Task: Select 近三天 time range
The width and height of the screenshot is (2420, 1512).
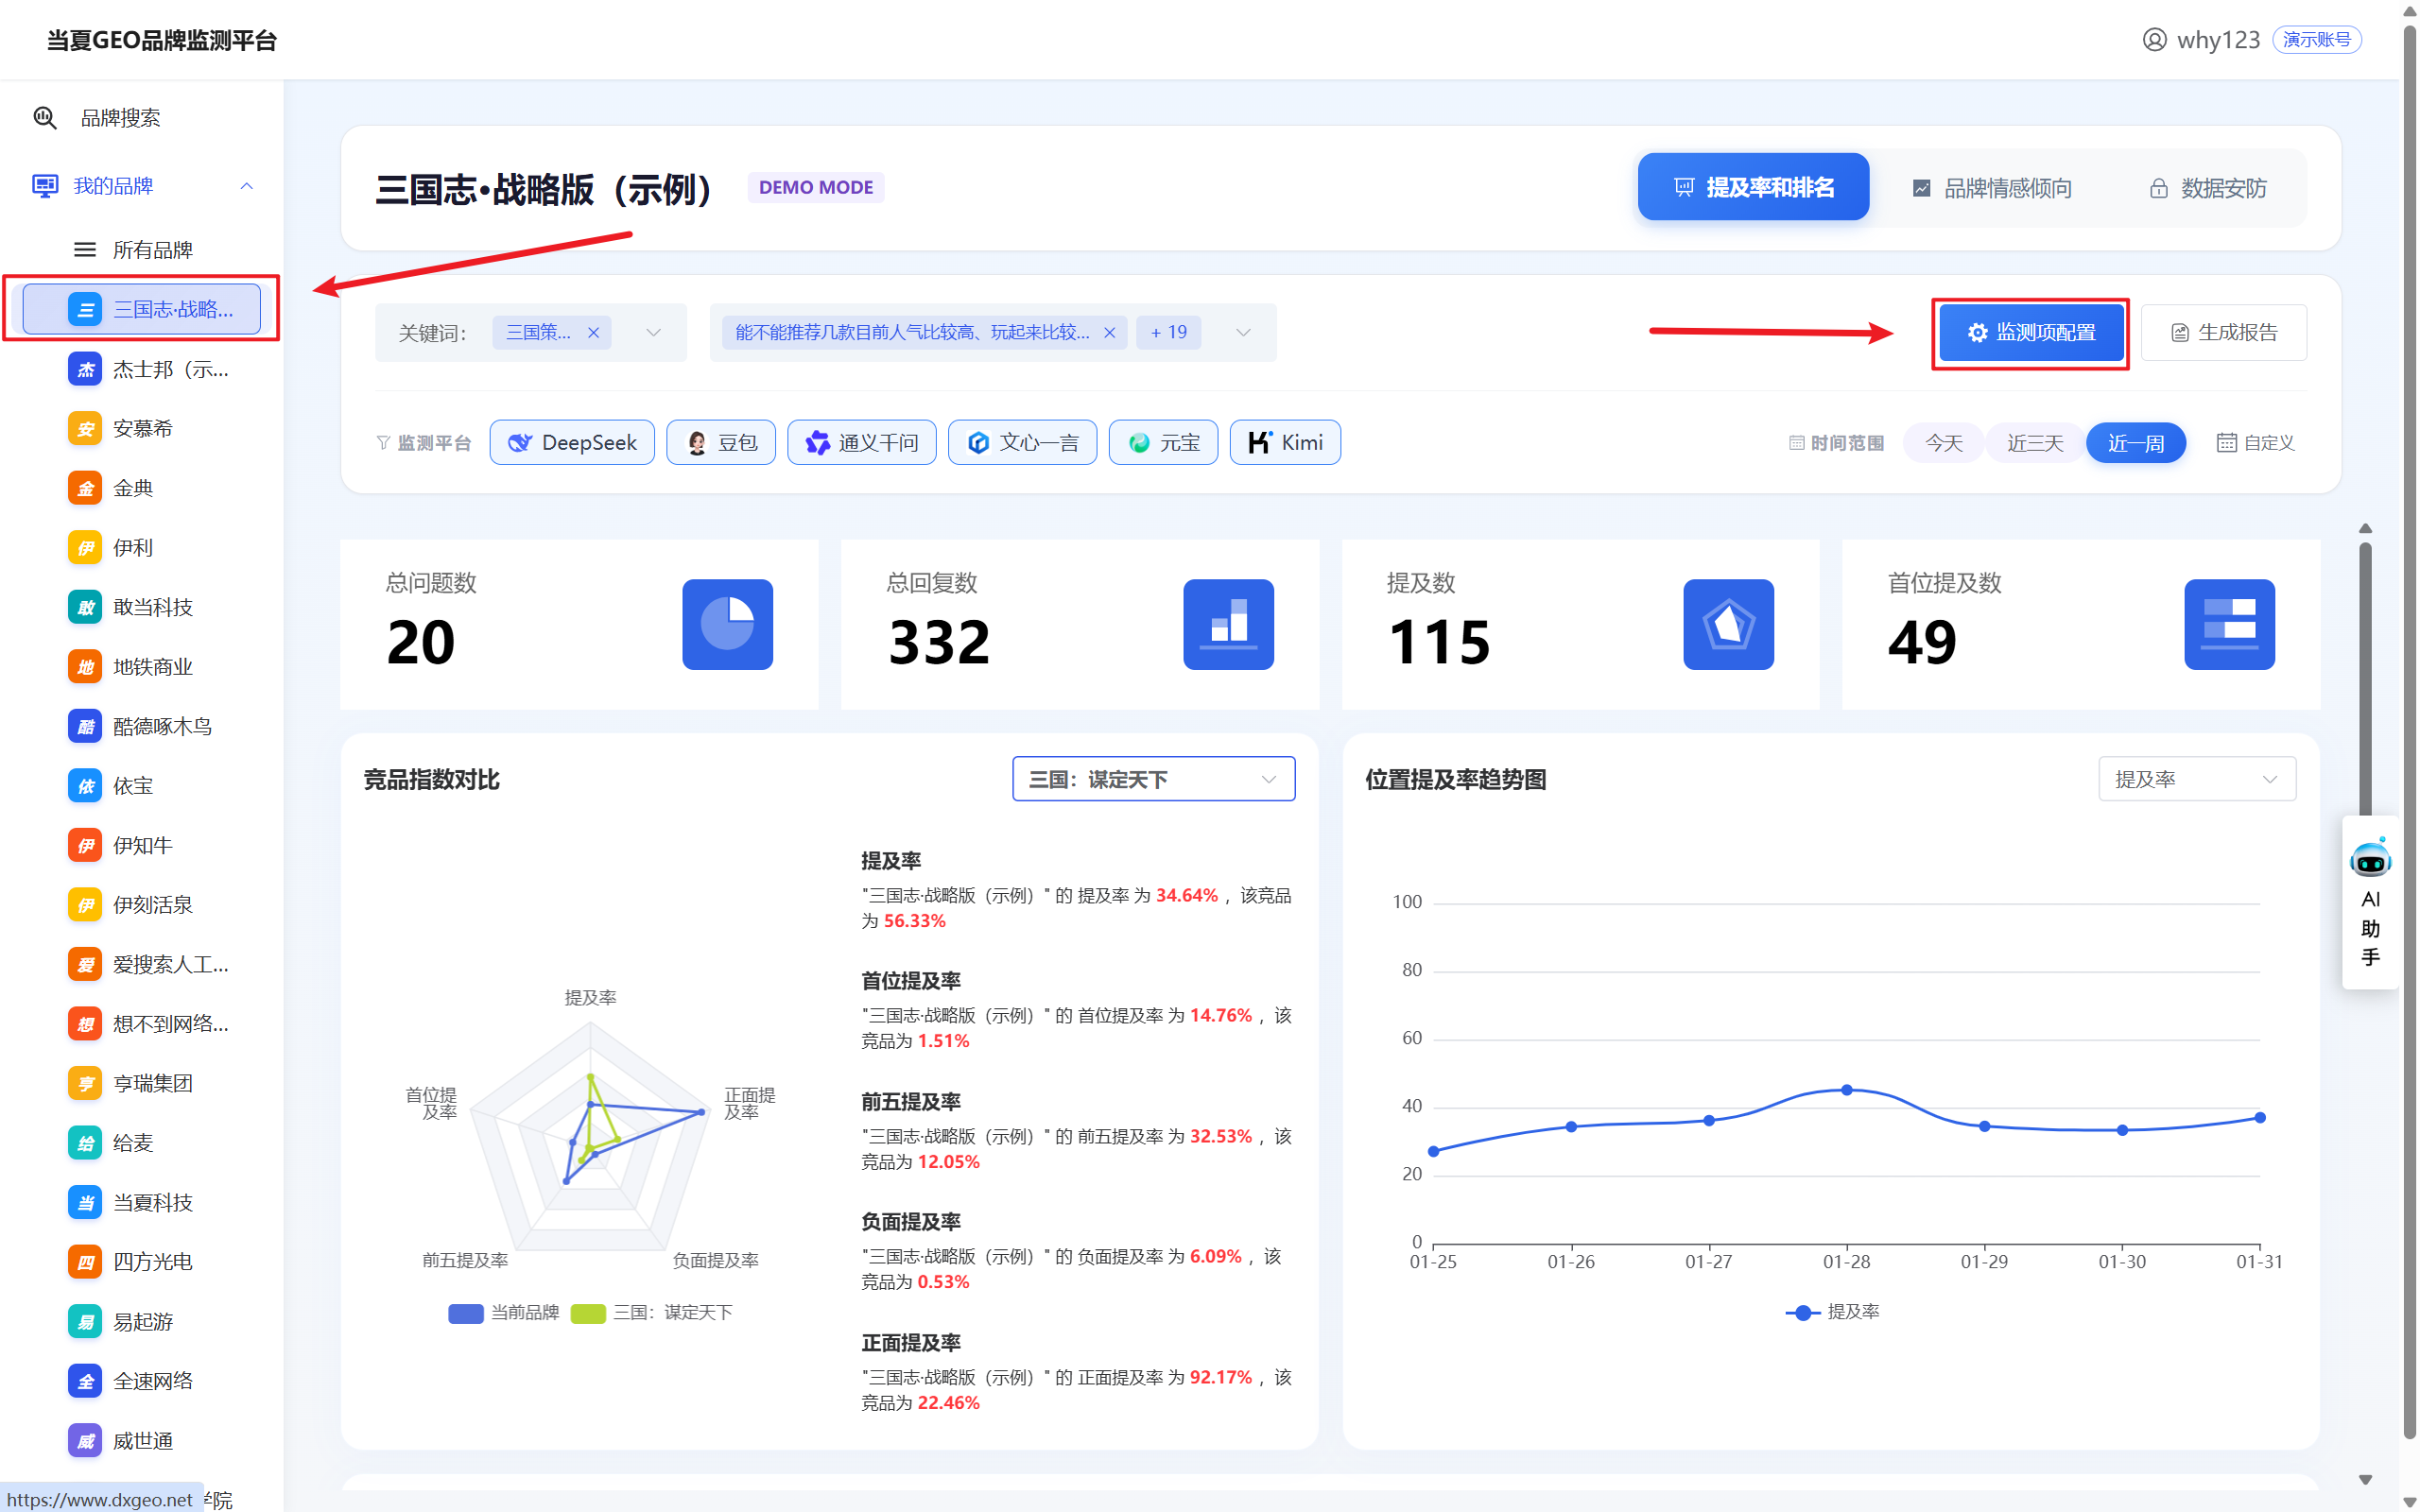Action: 2034,442
